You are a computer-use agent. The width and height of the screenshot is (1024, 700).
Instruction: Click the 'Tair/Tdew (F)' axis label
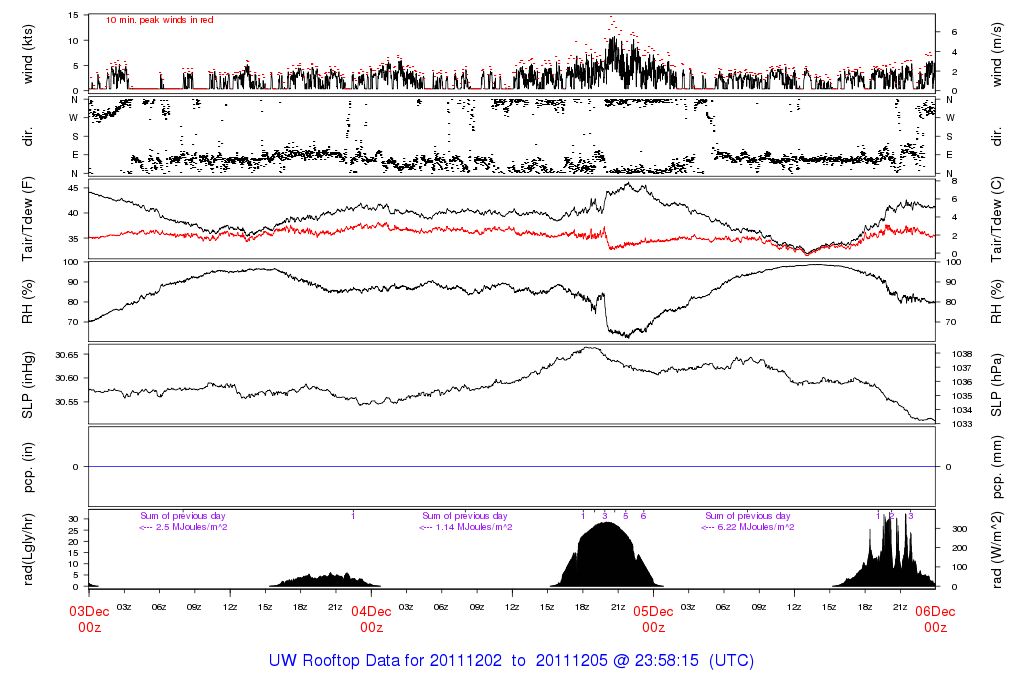click(27, 219)
